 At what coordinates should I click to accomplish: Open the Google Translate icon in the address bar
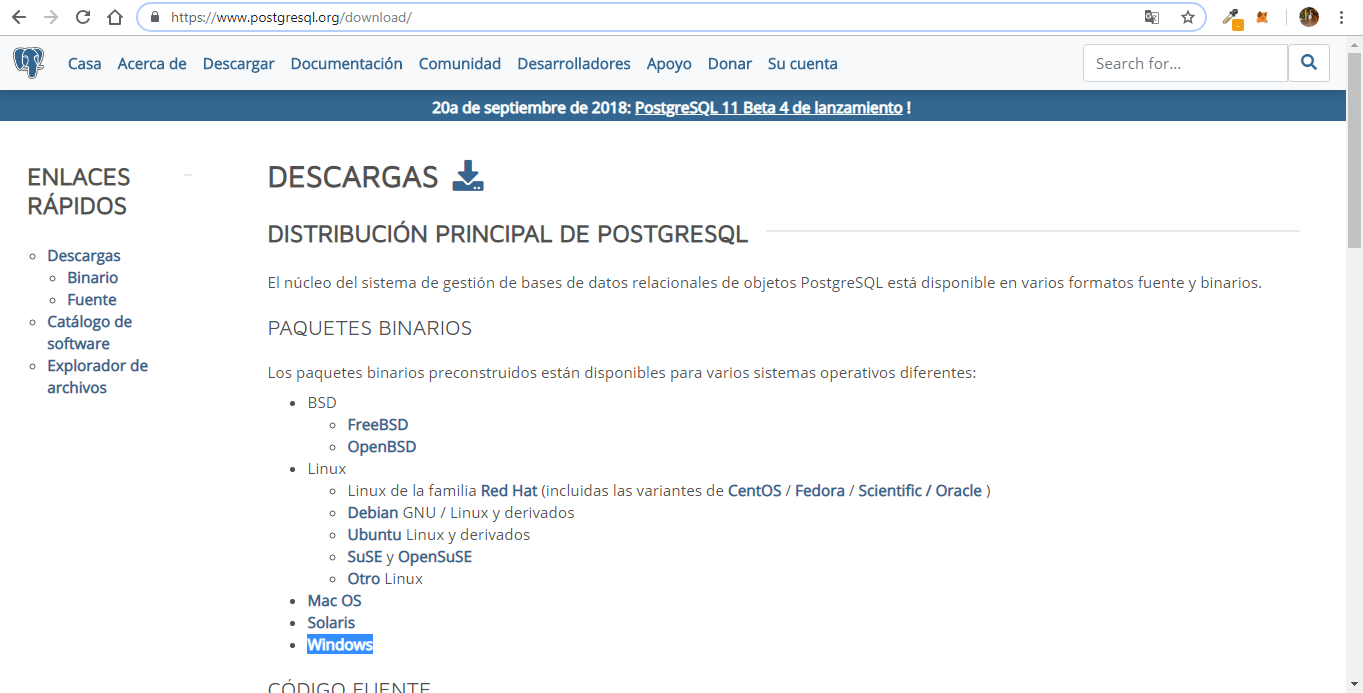tap(1153, 17)
